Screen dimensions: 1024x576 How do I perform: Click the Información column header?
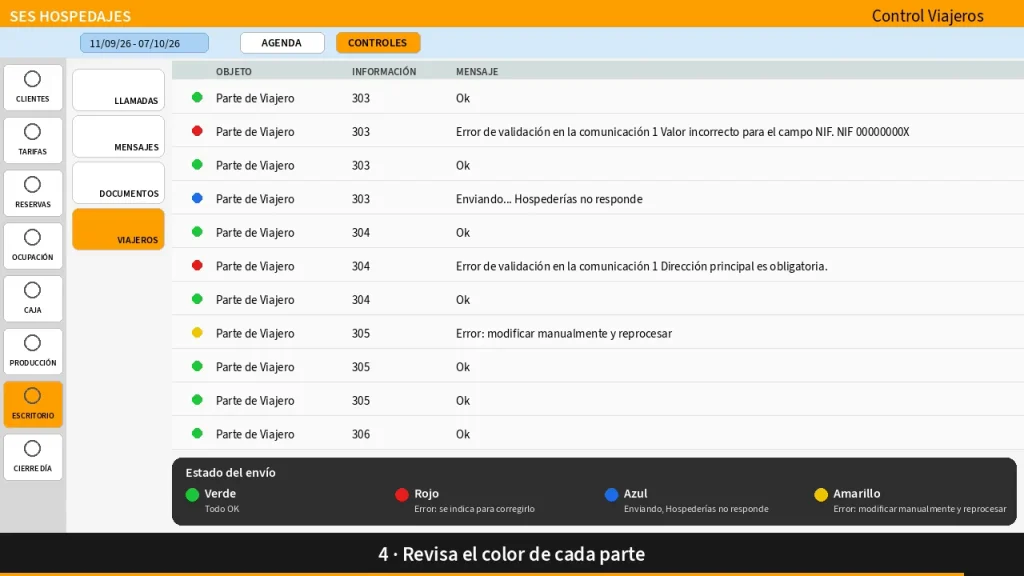point(384,72)
